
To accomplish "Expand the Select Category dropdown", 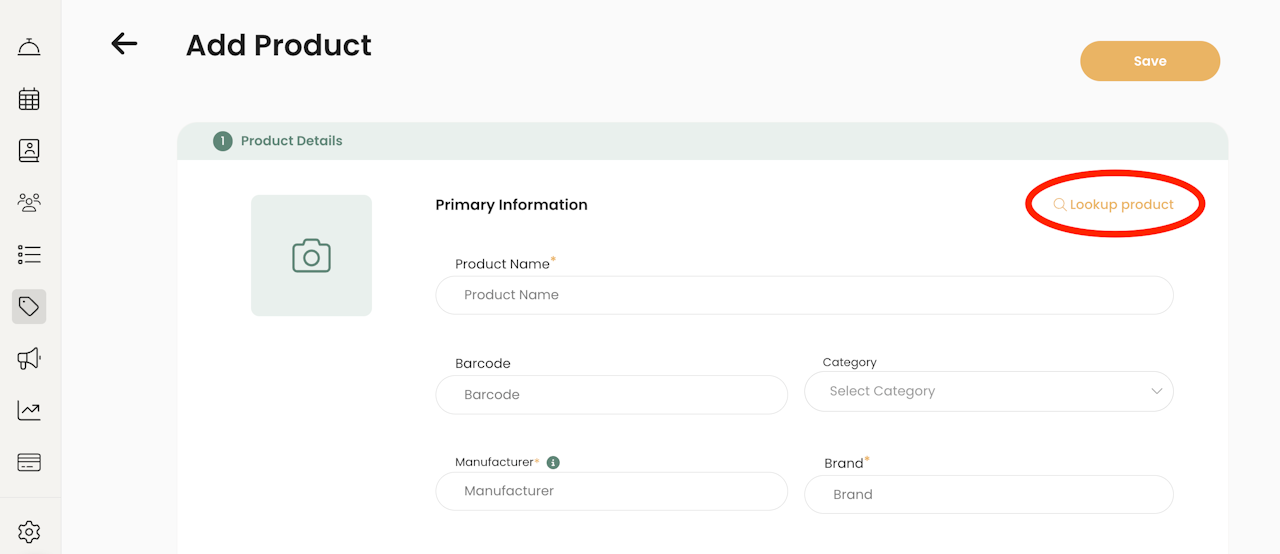I will click(x=988, y=392).
